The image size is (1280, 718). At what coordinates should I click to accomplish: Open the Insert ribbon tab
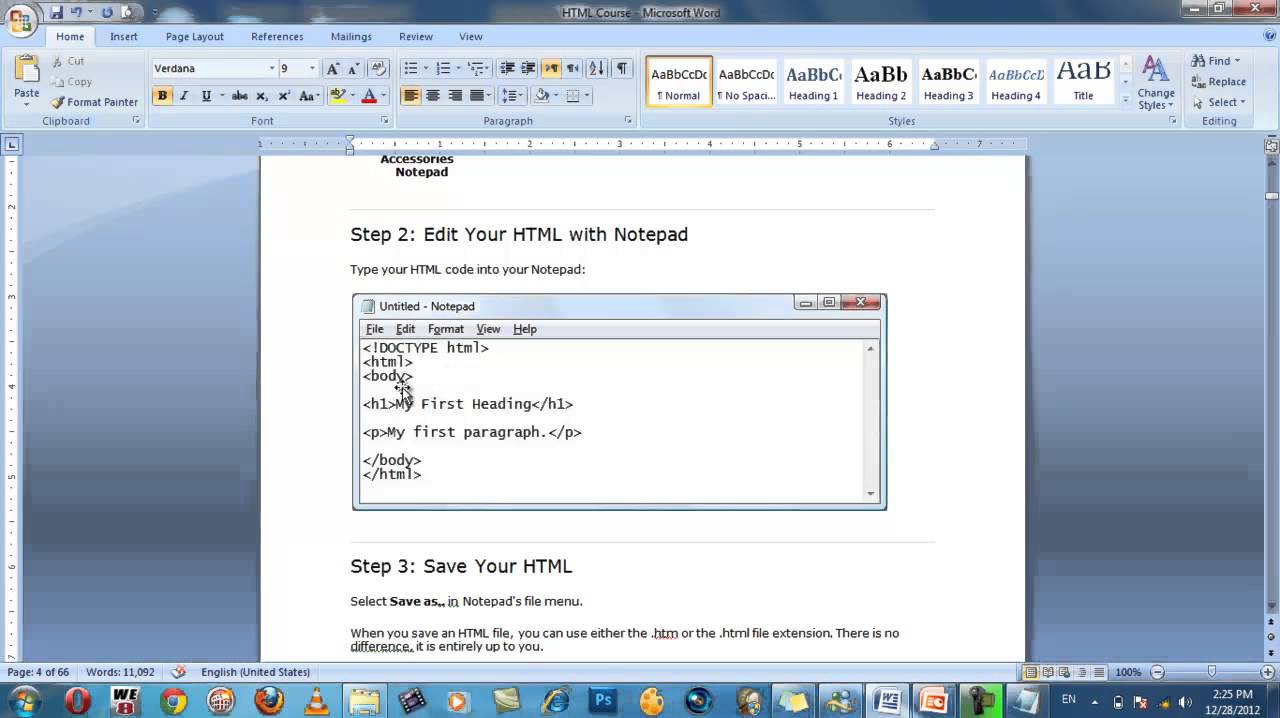click(x=124, y=36)
